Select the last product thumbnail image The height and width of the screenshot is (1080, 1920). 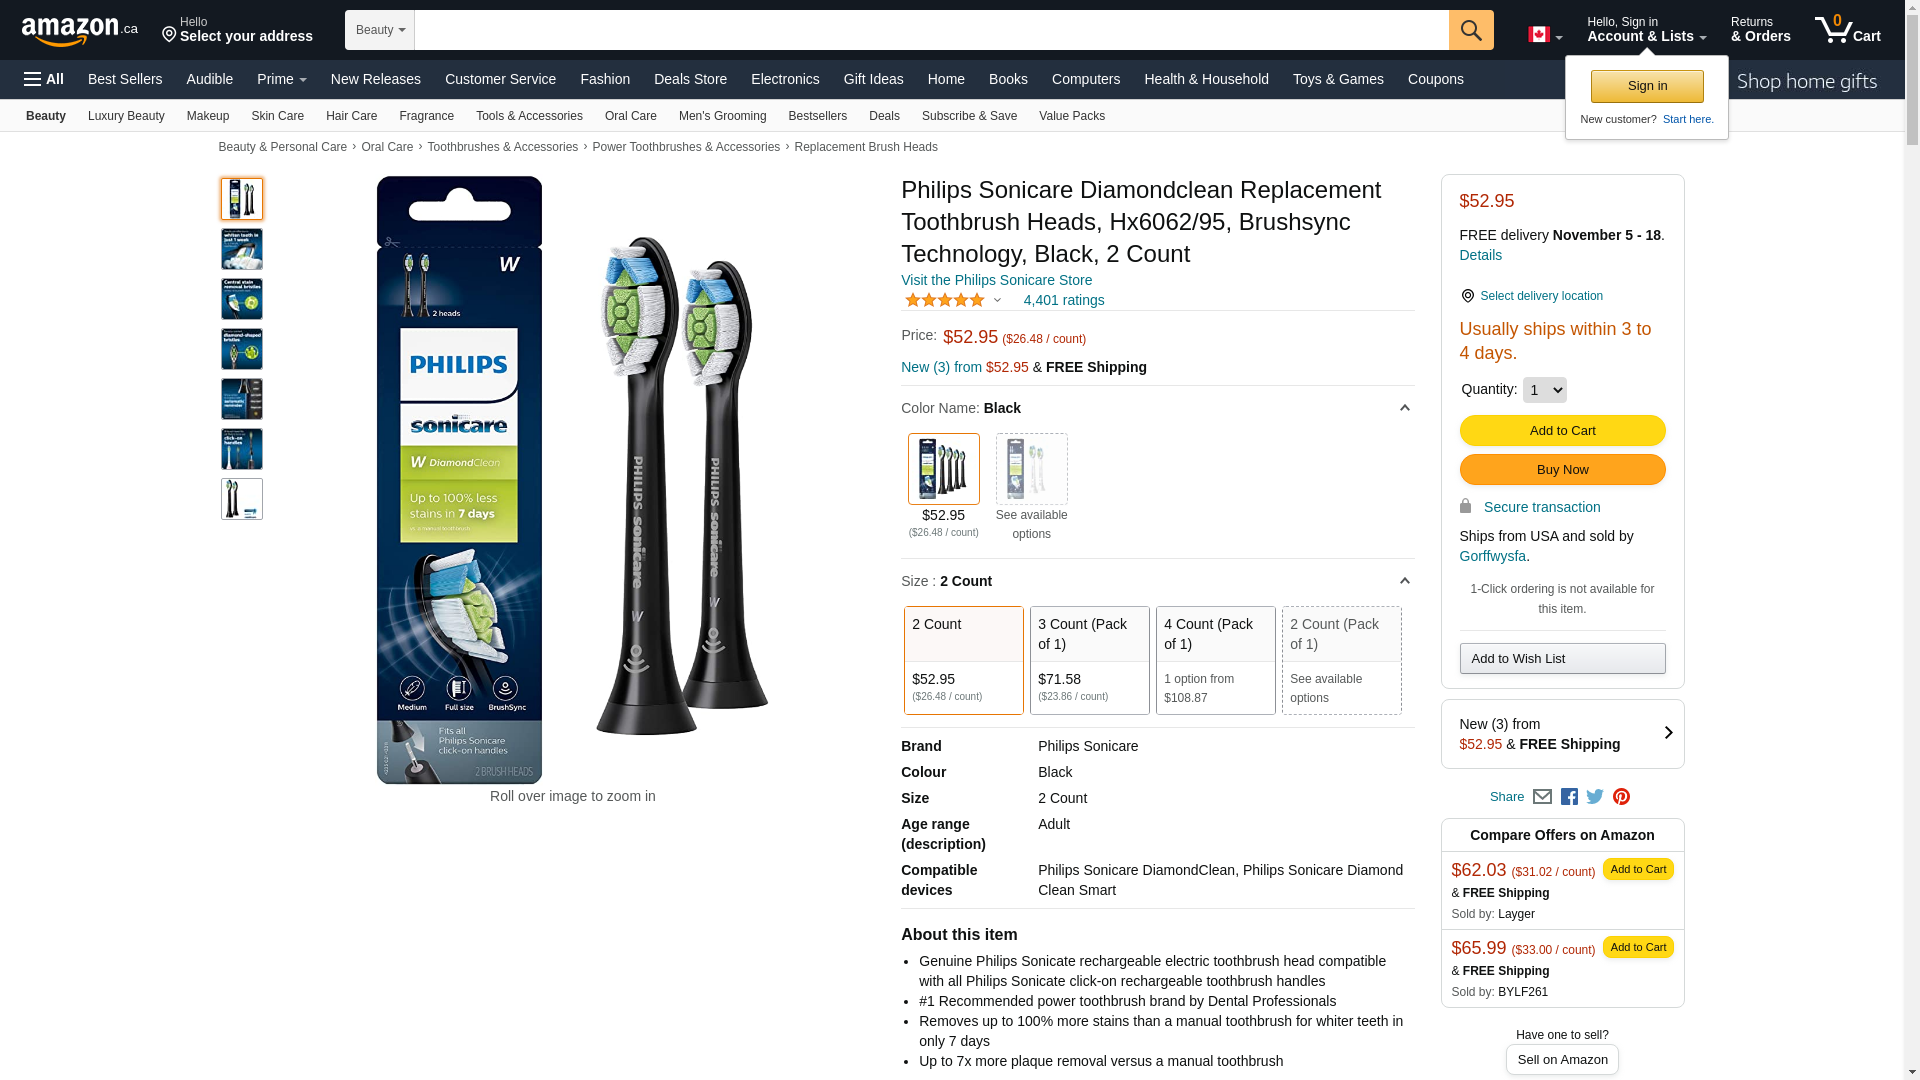pyautogui.click(x=242, y=499)
